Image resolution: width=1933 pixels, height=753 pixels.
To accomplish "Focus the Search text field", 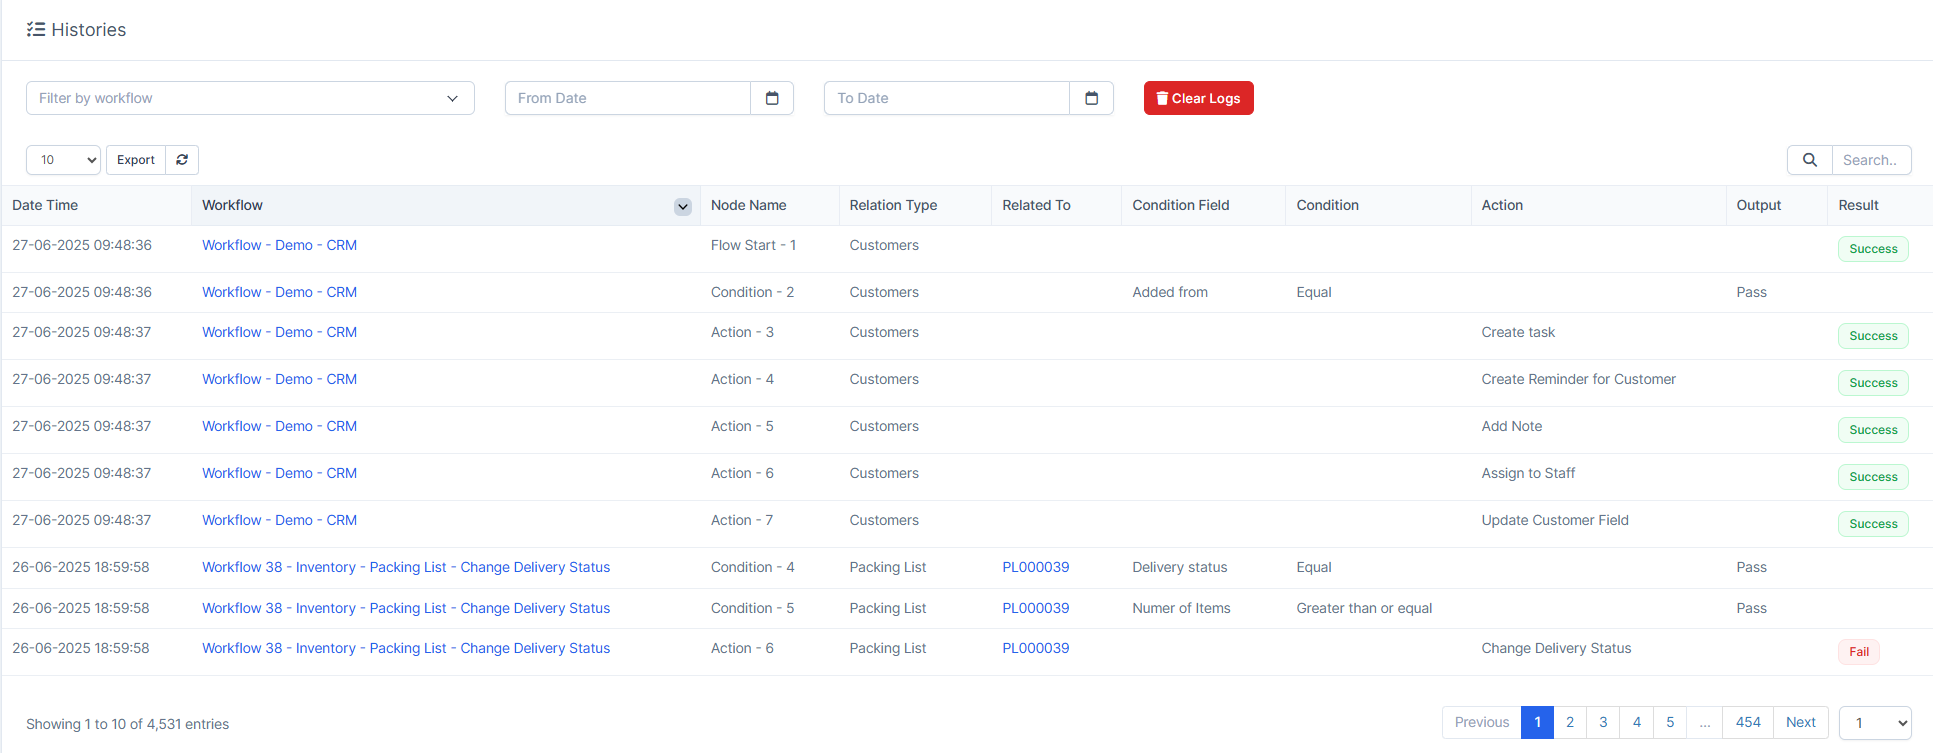I will pyautogui.click(x=1870, y=160).
